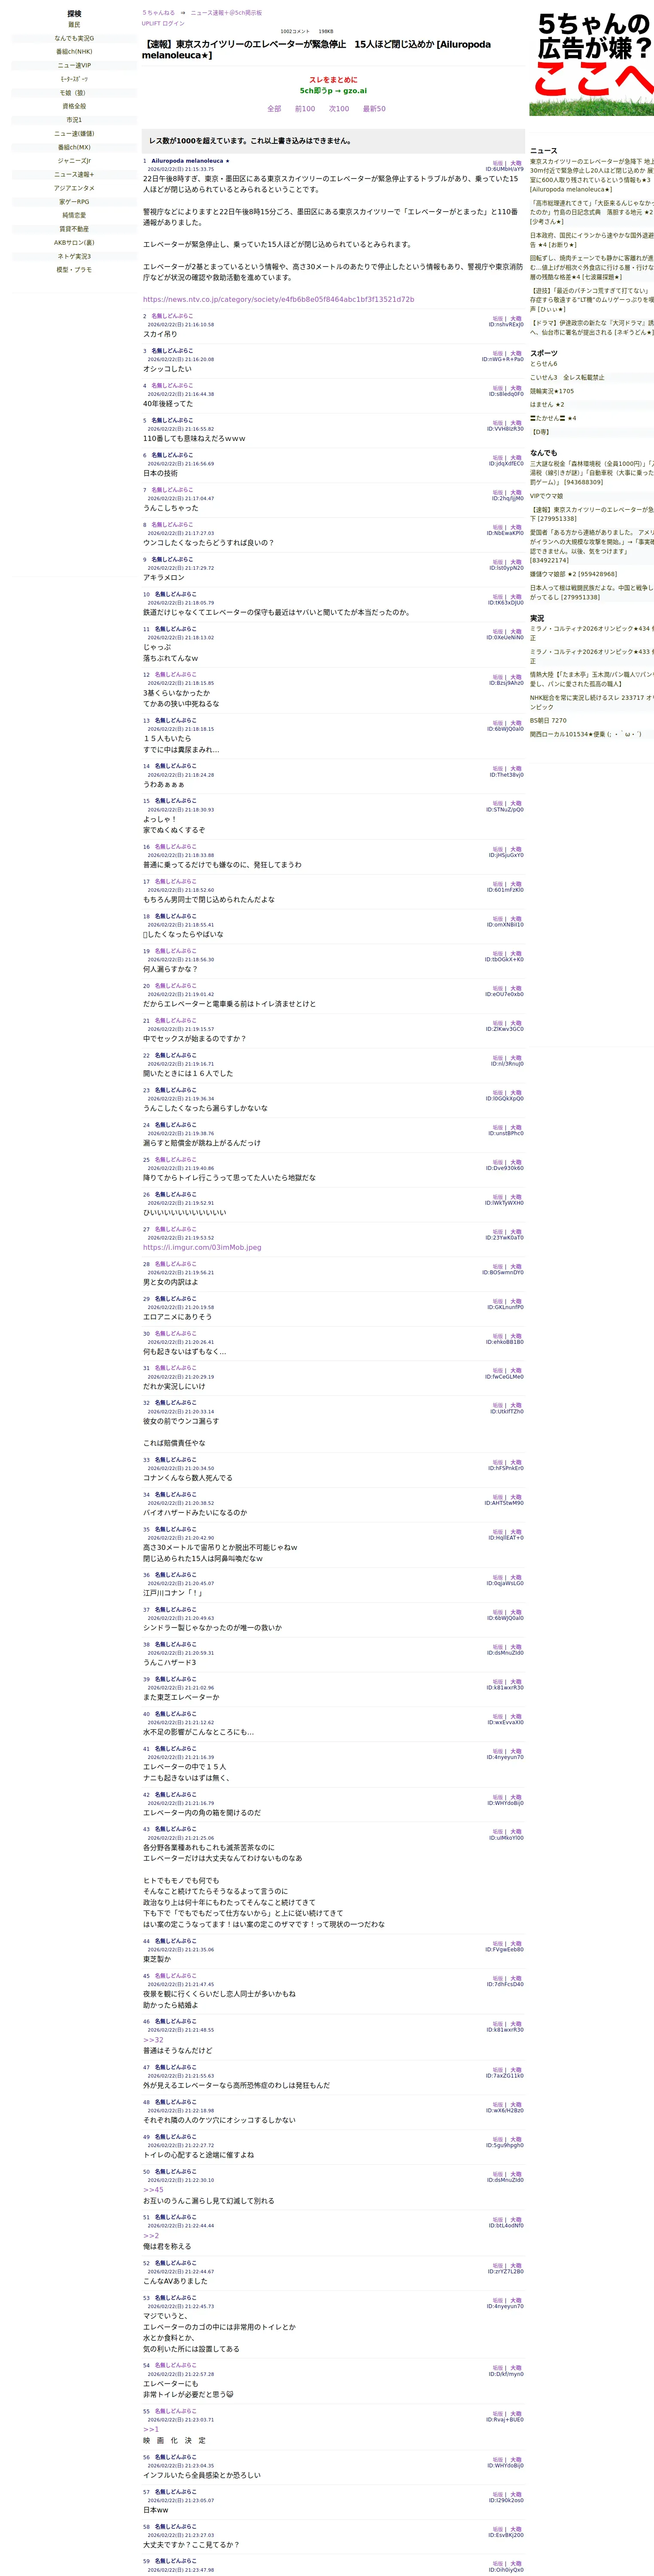The width and height of the screenshot is (654, 2576).
Task: Open ジャニーズJr board in sidebar
Action: [74, 161]
